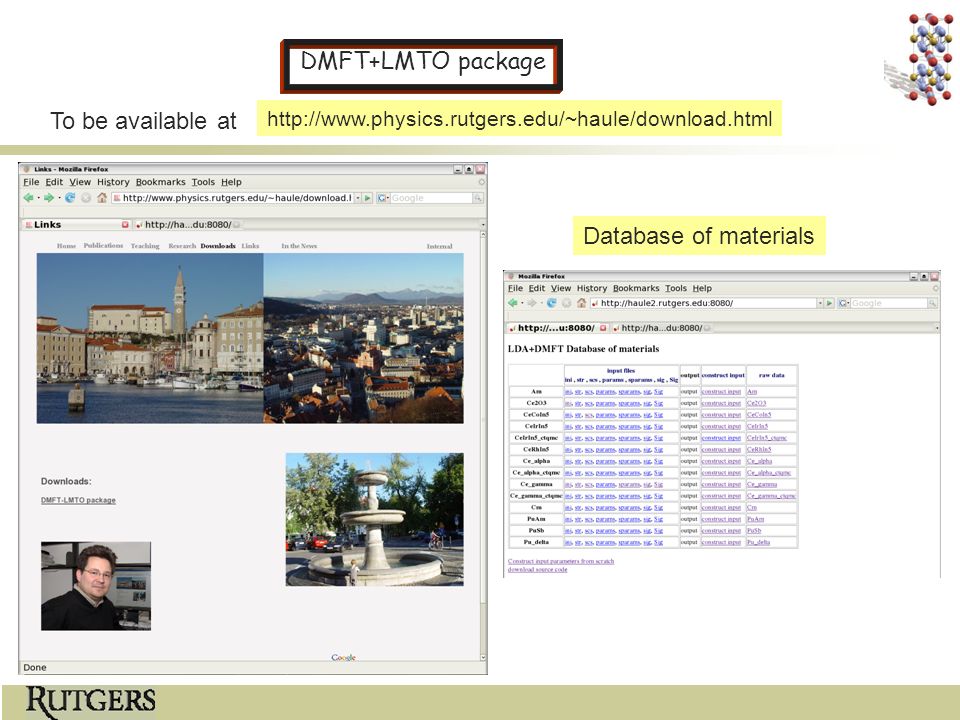
Task: Reload the page in the Links Firefox window
Action: coord(70,198)
